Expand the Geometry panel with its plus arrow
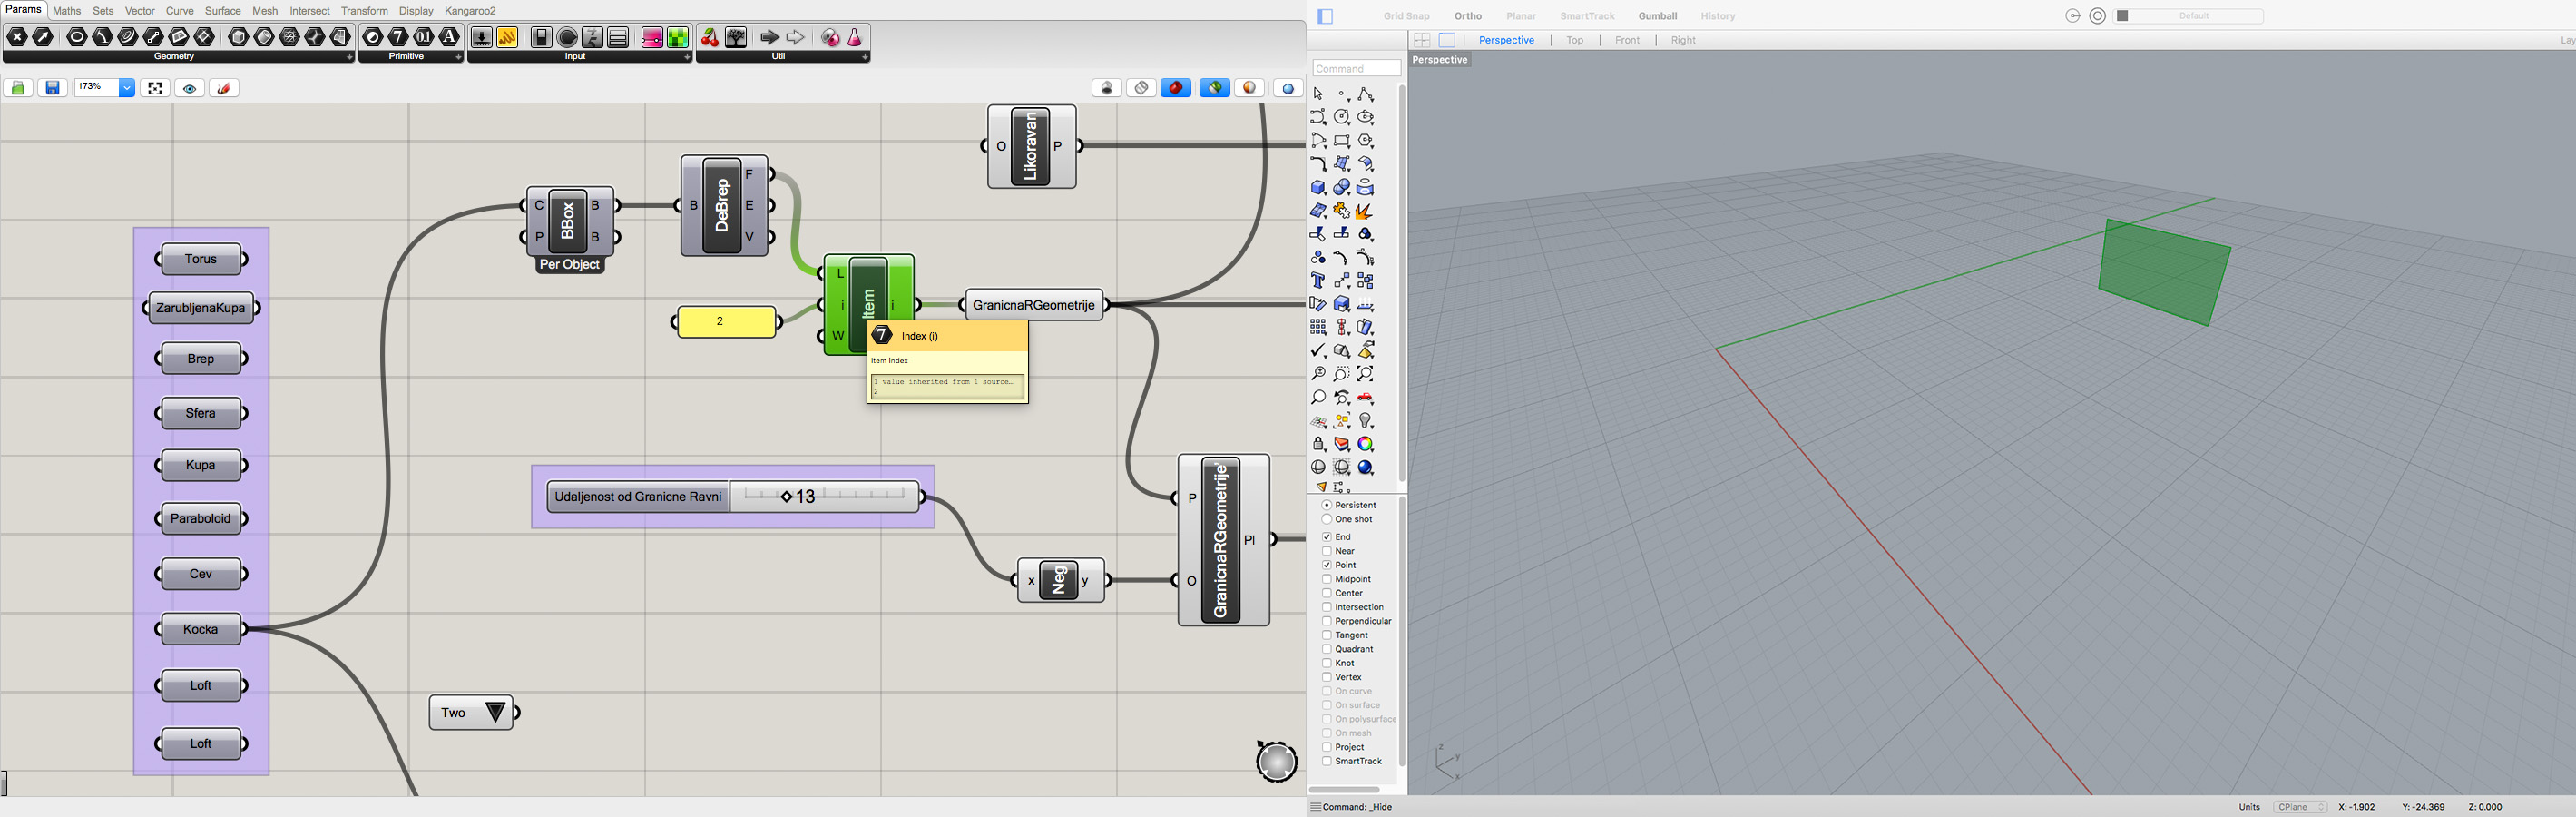The image size is (2576, 817). (349, 57)
